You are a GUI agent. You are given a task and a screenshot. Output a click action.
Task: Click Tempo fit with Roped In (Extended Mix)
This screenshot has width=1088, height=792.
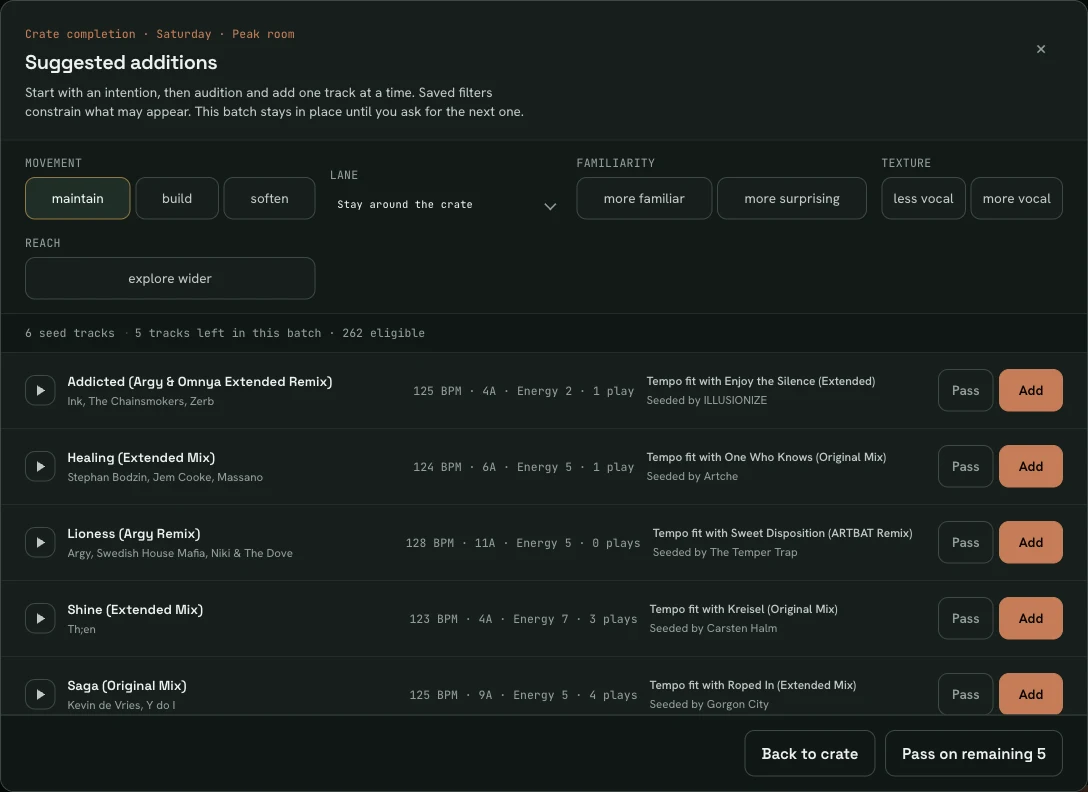753,685
